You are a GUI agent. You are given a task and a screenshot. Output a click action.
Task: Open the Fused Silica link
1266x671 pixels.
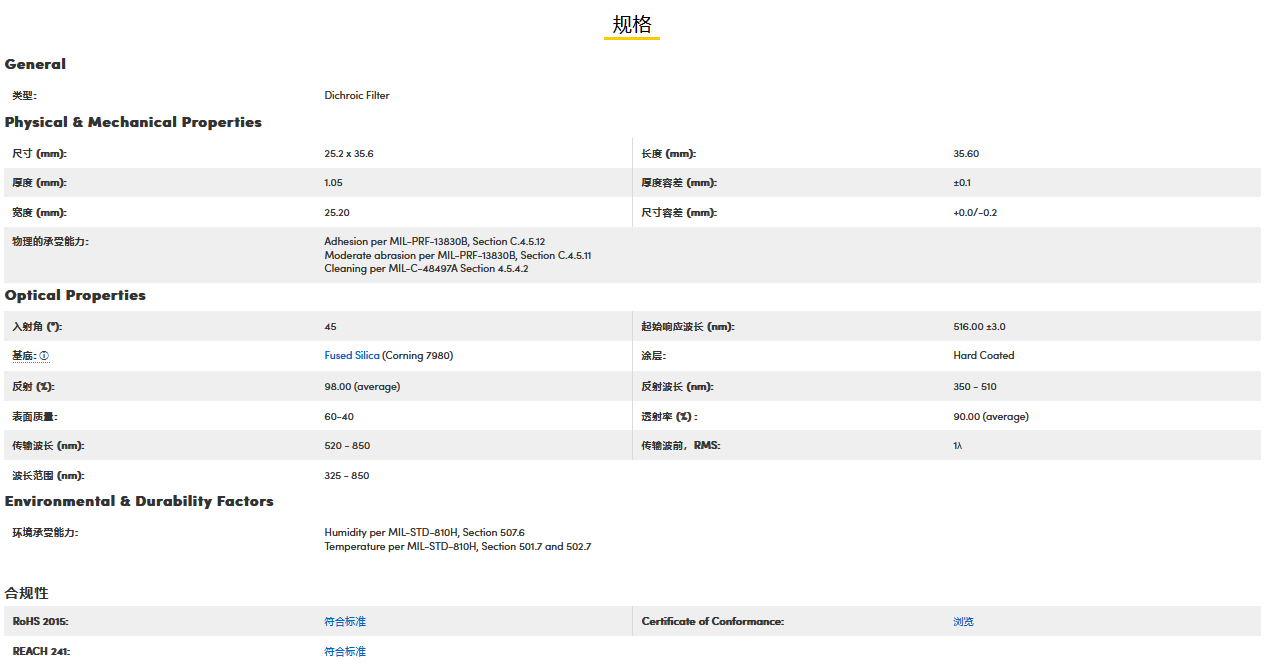tap(351, 356)
